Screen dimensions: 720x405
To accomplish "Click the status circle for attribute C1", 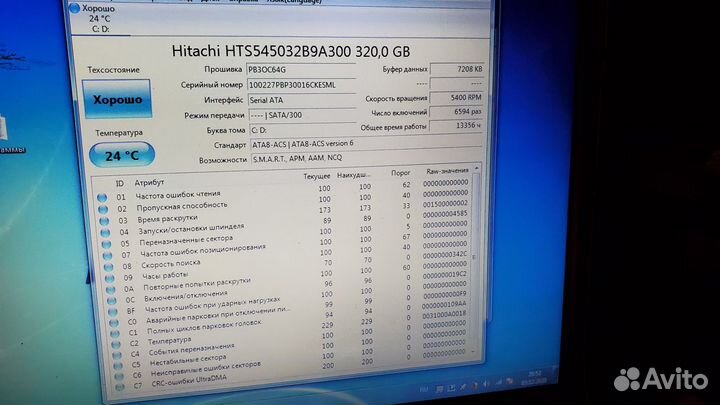I will (x=115, y=333).
